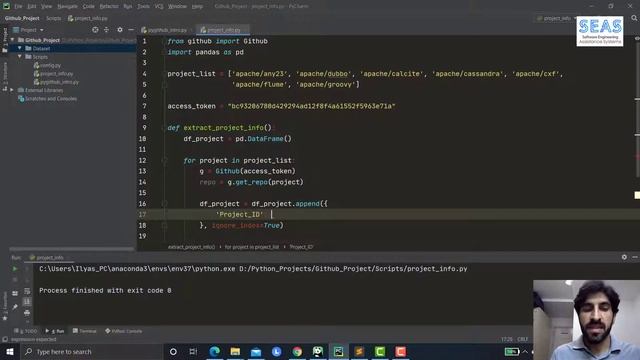640x360 pixels.
Task: Open TODO tool window button
Action: point(26,331)
